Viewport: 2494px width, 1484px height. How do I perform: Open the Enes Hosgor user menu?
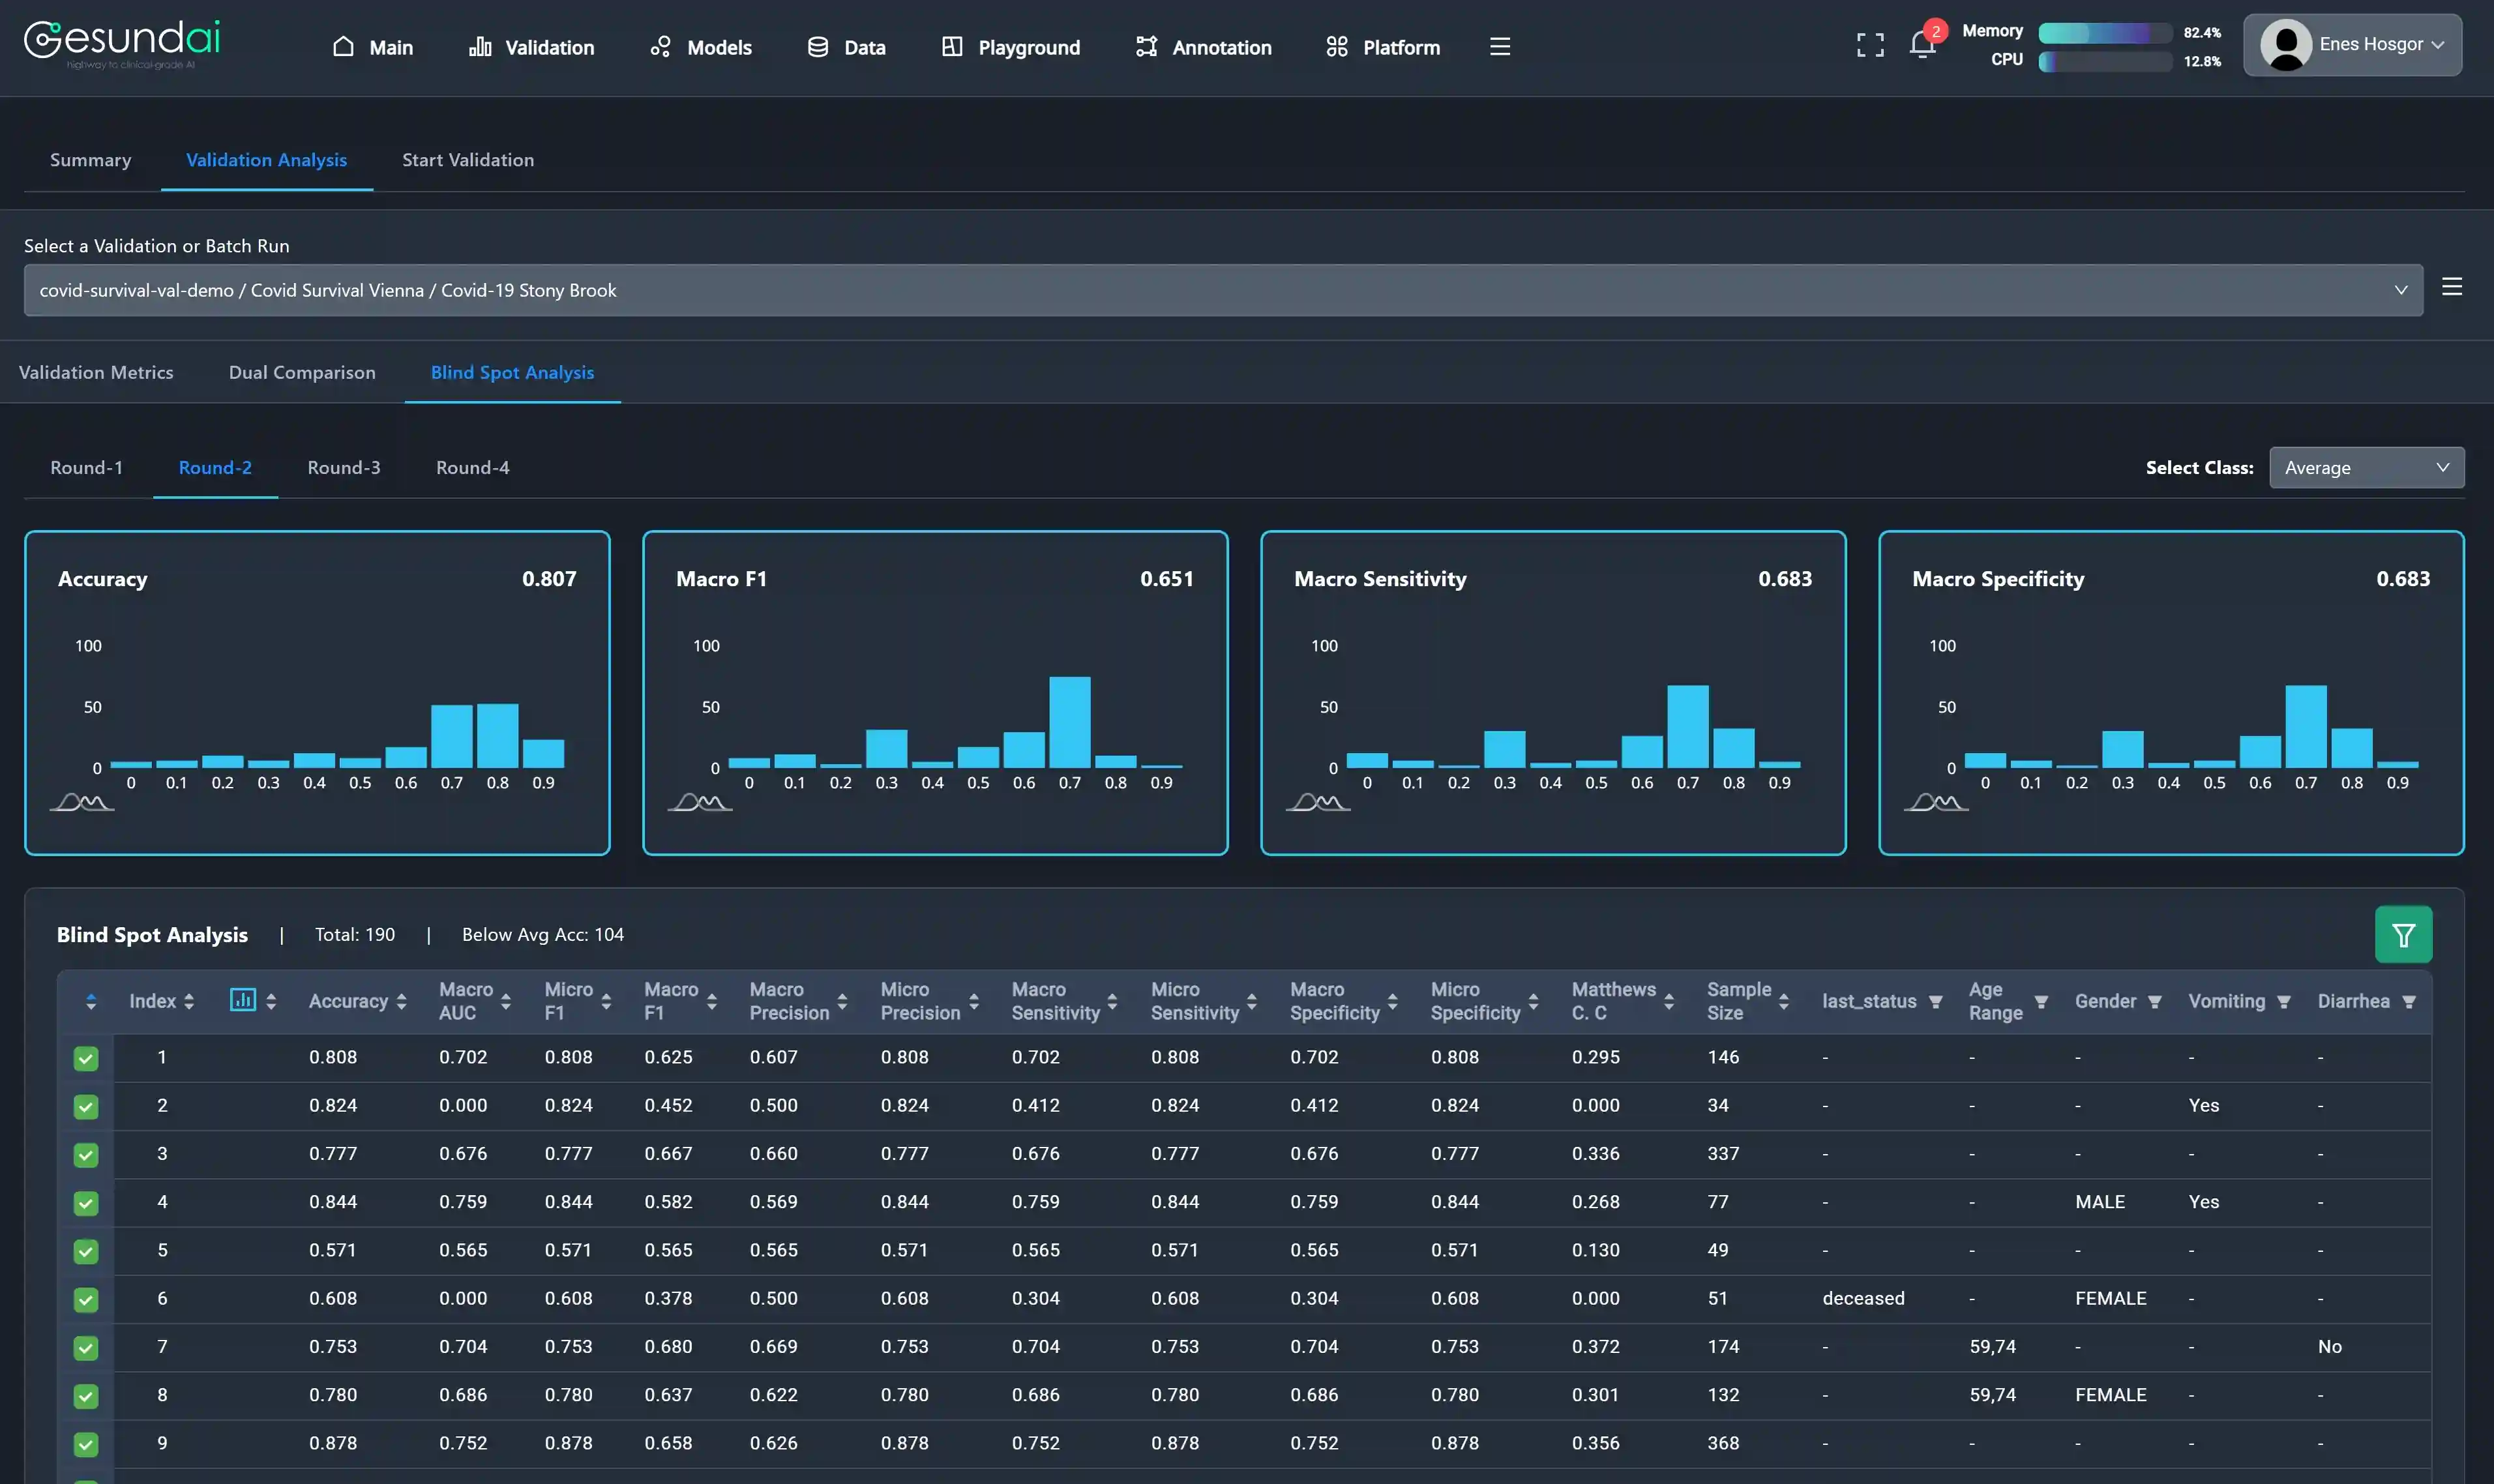click(x=2352, y=45)
